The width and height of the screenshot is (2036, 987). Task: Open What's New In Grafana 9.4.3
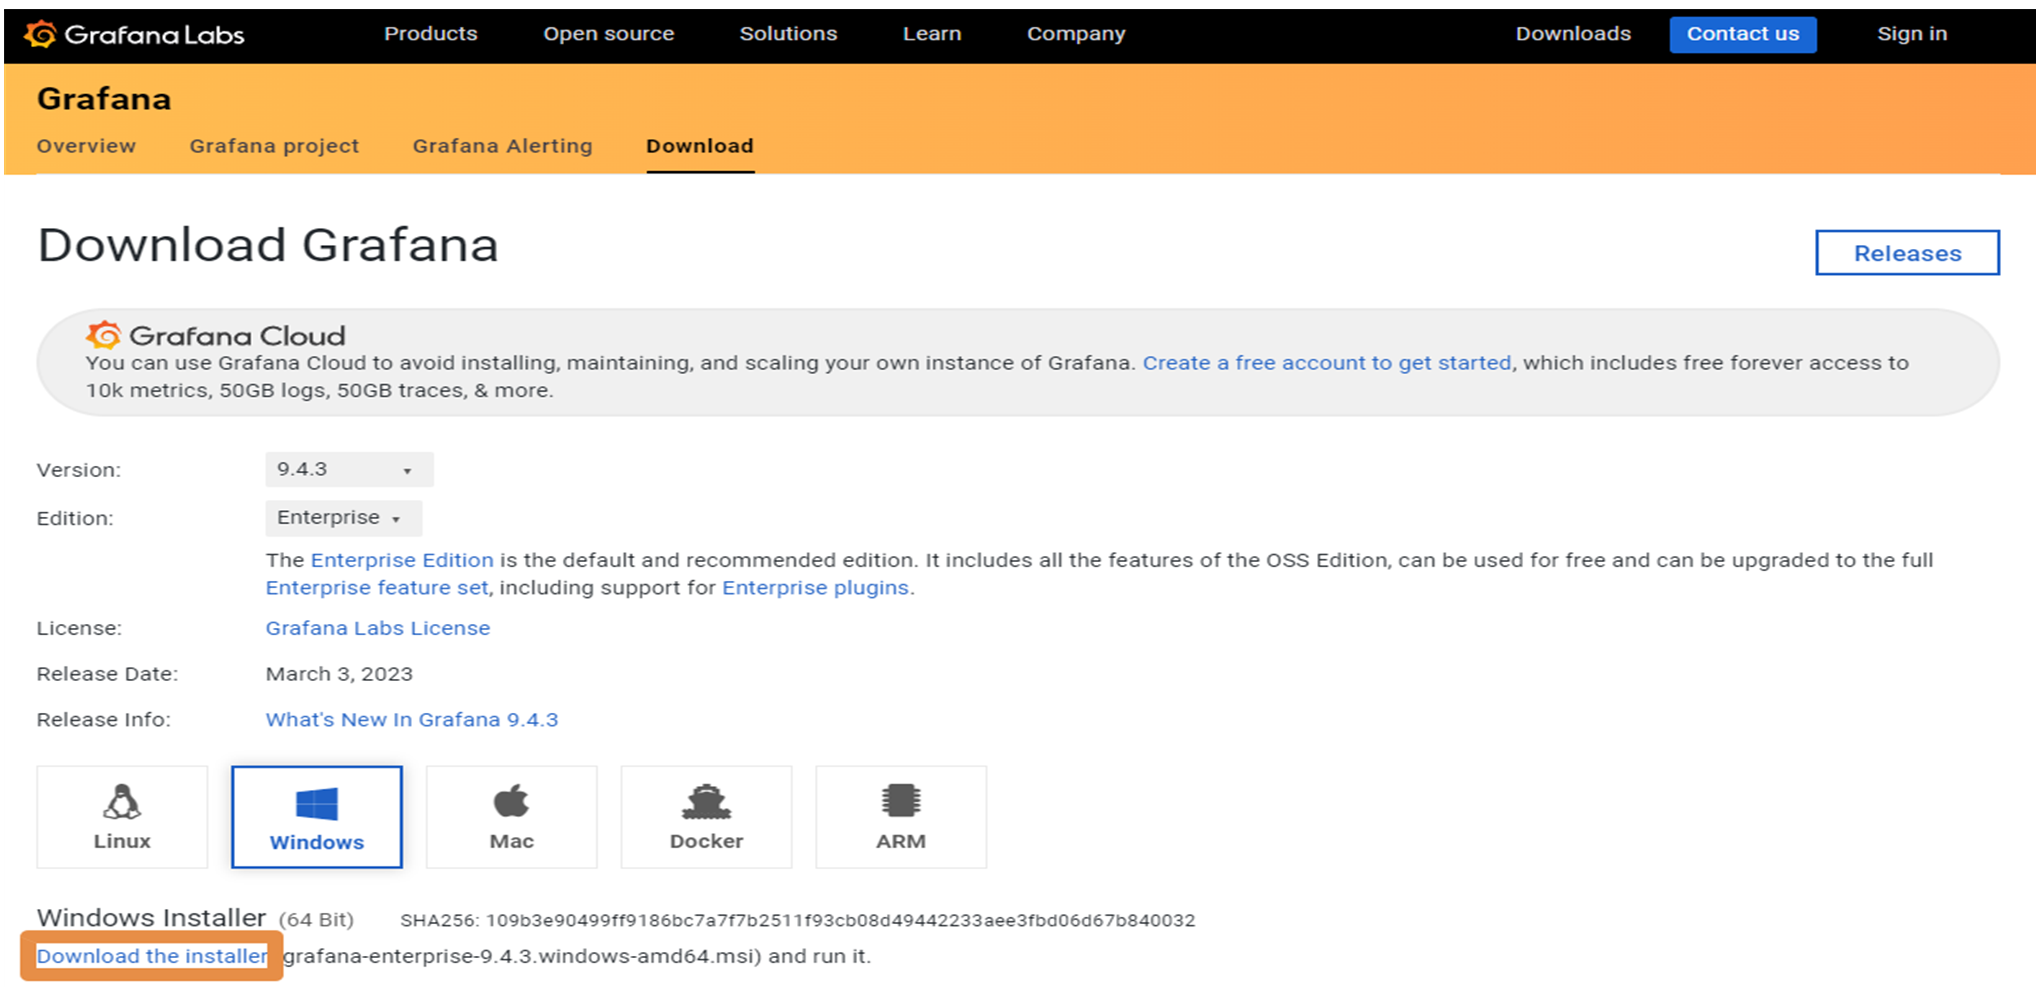tap(412, 720)
